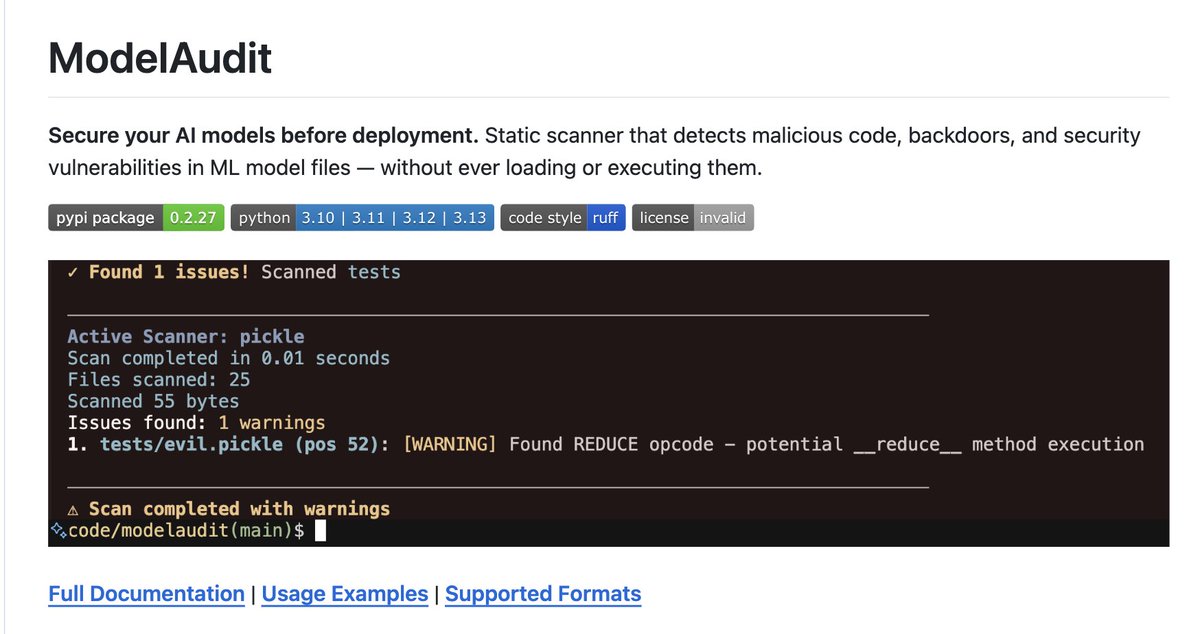
Task: Click the terminal scan output screenshot
Action: coord(608,403)
